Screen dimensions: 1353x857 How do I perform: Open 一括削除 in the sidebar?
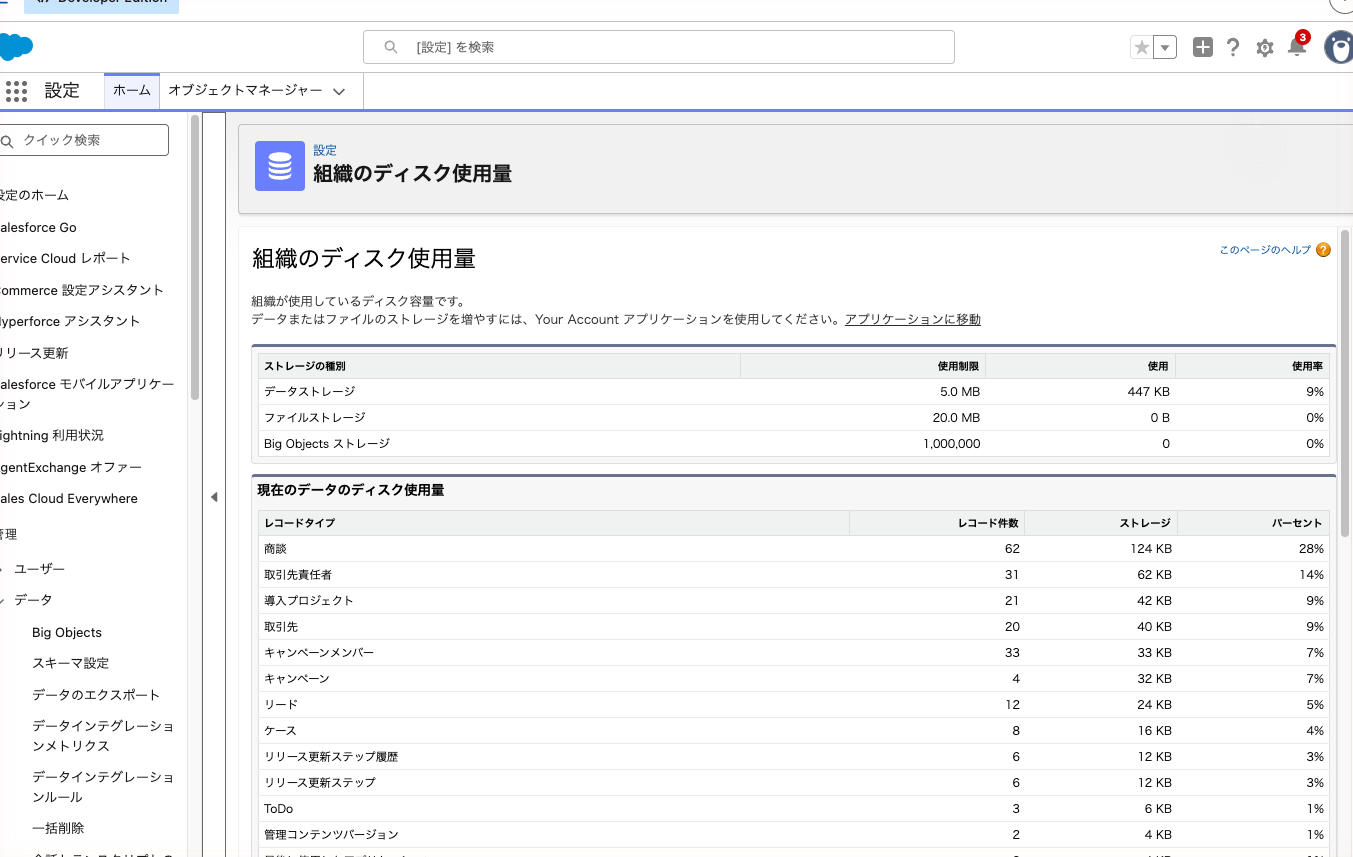(x=58, y=828)
